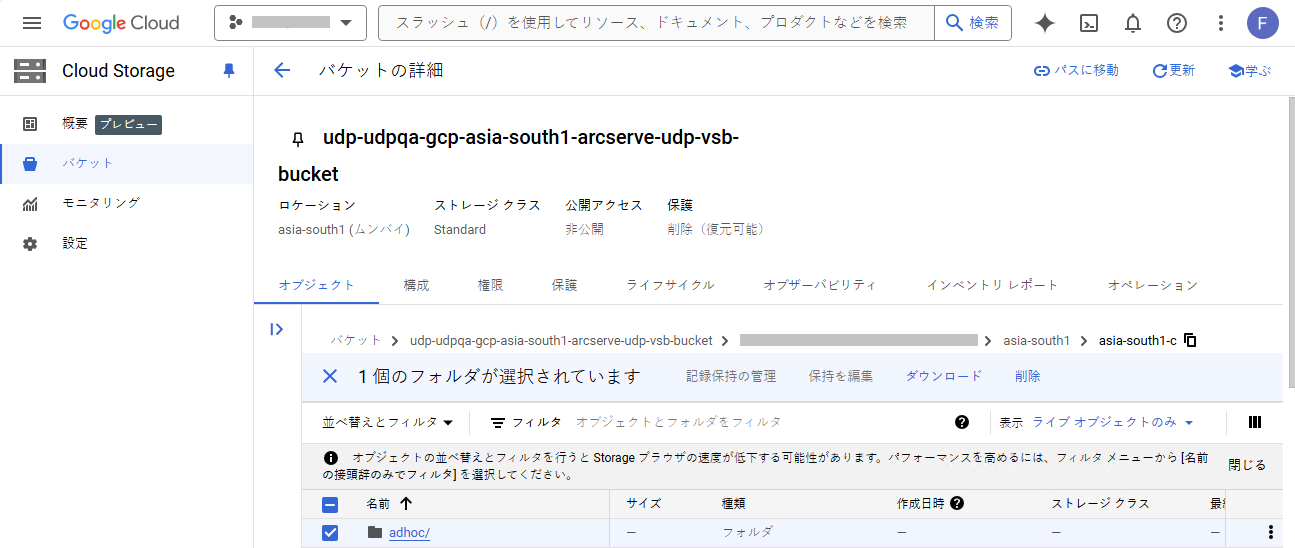1295x548 pixels.
Task: Click the 更新 refresh button
Action: [1174, 71]
